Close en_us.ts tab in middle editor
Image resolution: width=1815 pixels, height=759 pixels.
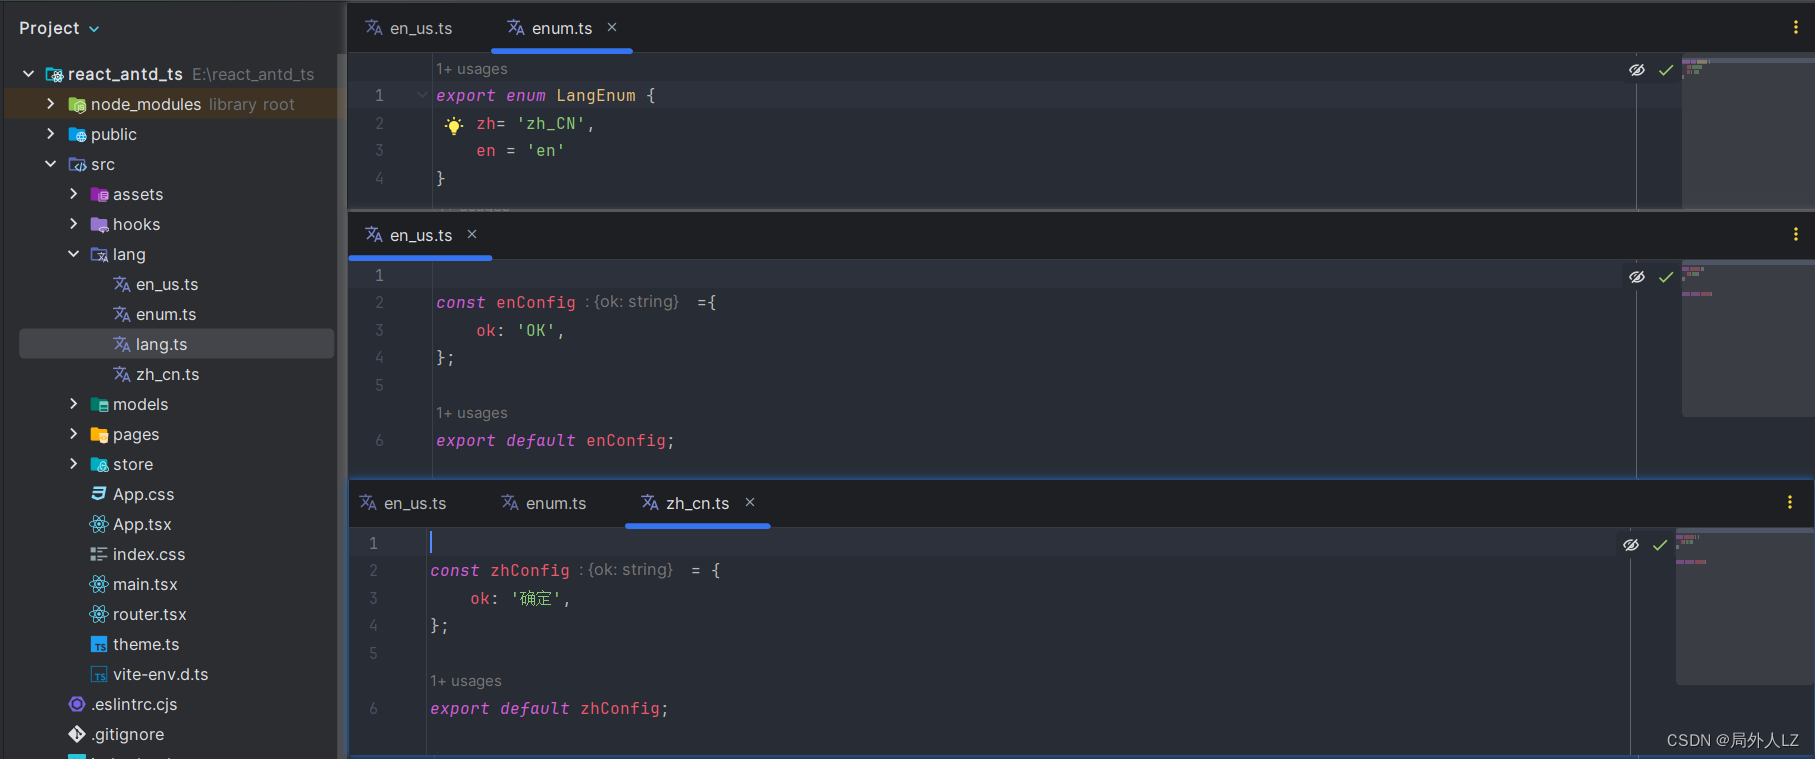472,234
